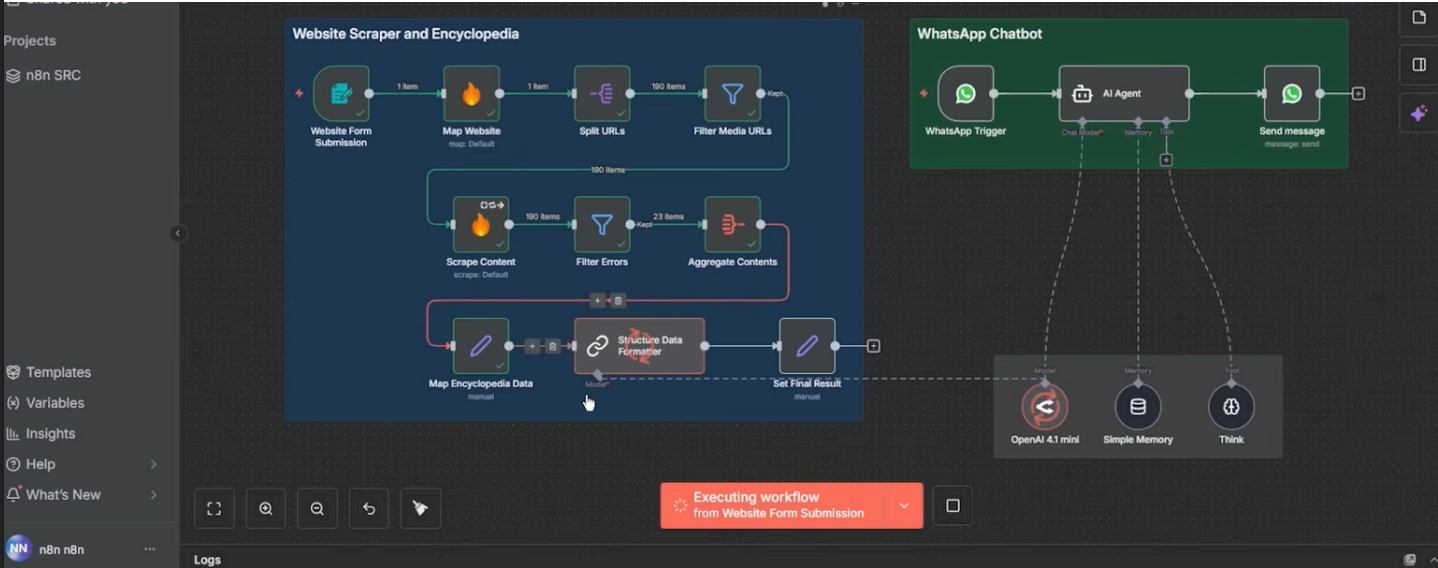Select the WhatsApp Chatbot sticky title
Image resolution: width=1438 pixels, height=568 pixels.
(979, 34)
